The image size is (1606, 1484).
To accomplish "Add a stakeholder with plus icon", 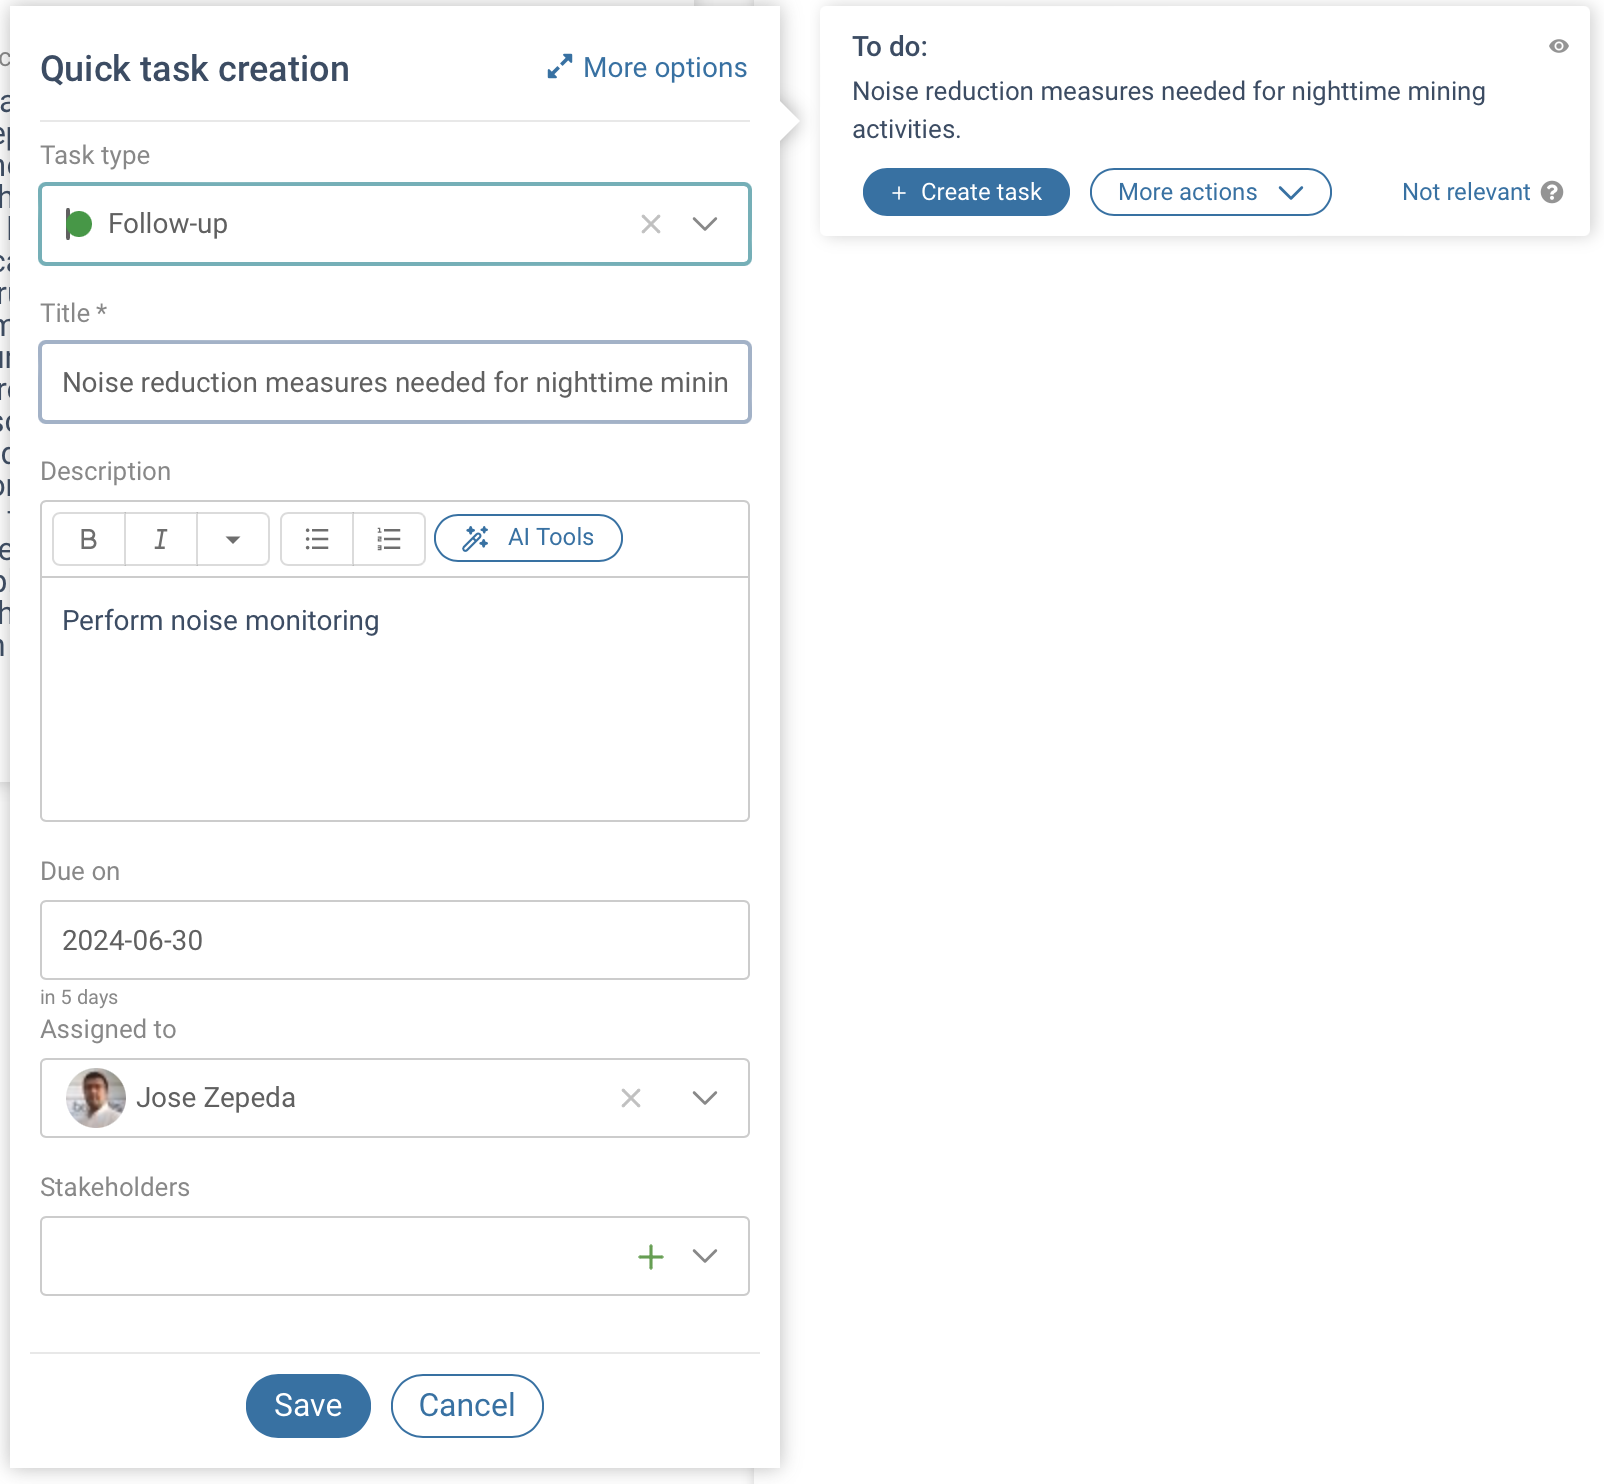I will click(651, 1256).
